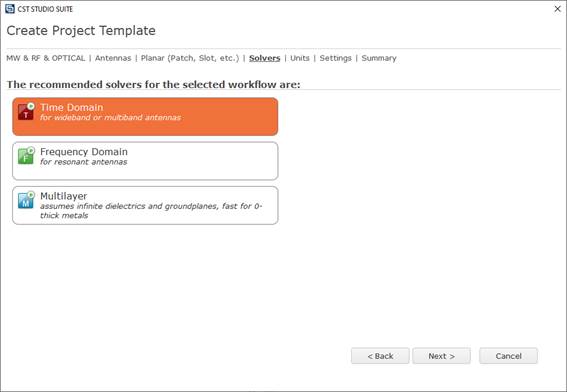Select the red Time Domain solver icon
The width and height of the screenshot is (567, 392).
coord(26,111)
